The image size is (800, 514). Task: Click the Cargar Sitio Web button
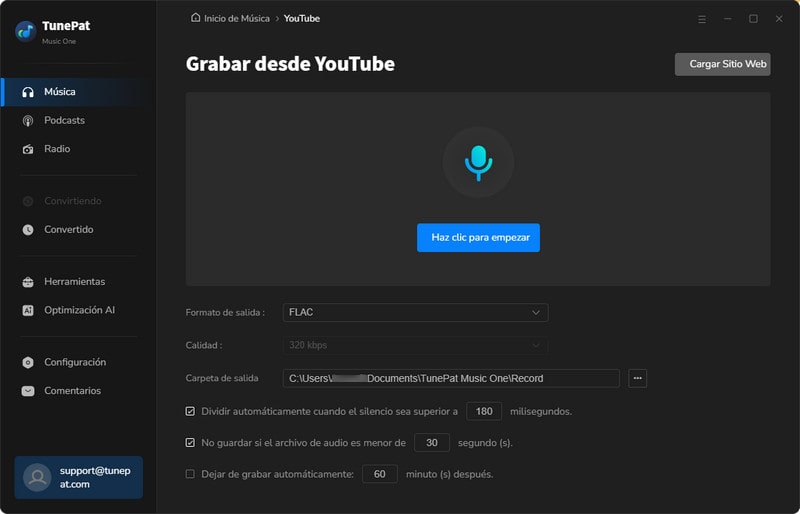tap(722, 64)
